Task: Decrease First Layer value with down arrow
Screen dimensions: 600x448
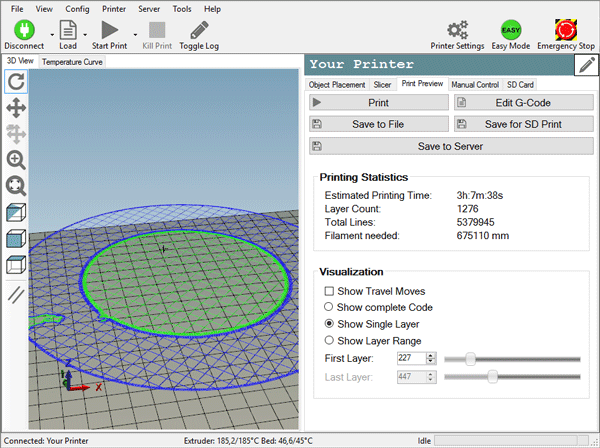Action: (431, 361)
